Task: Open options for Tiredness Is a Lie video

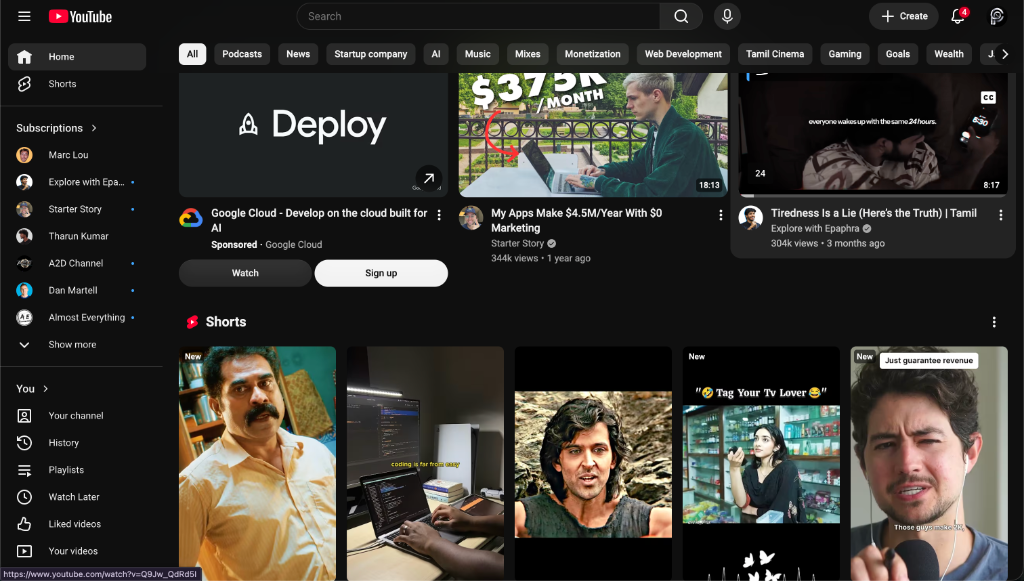Action: coord(1000,215)
